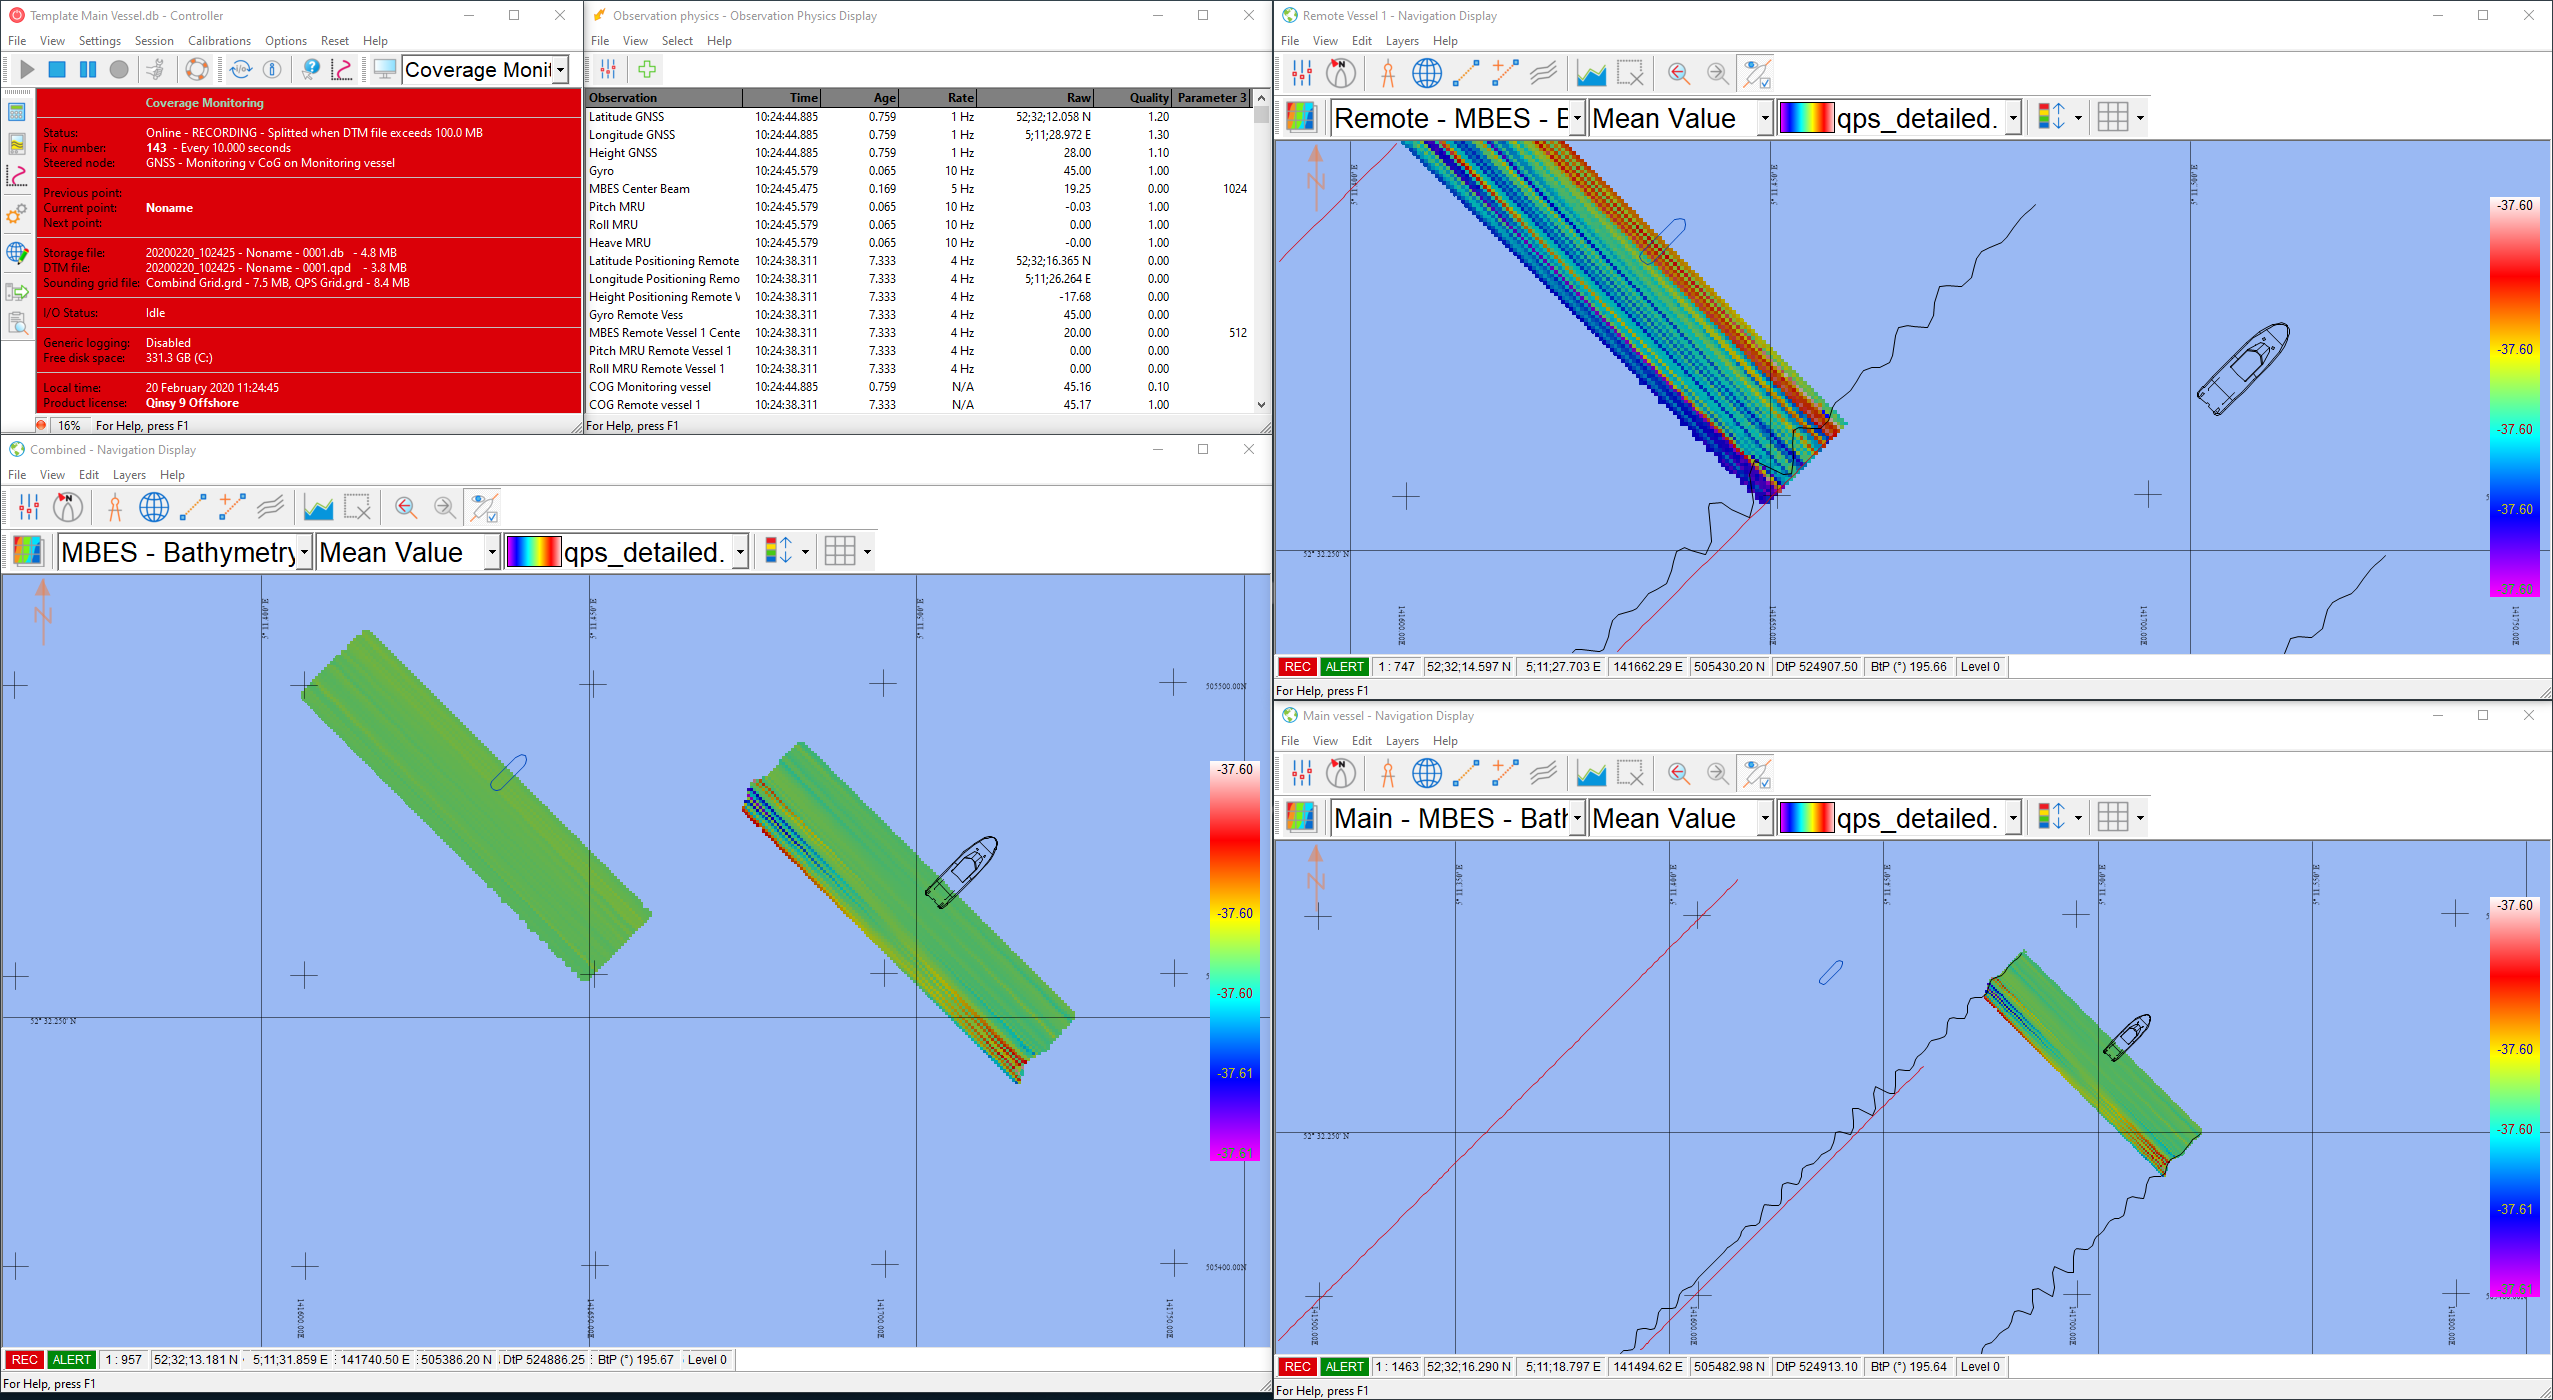Click the pink line planning icon in Controller

(342, 69)
